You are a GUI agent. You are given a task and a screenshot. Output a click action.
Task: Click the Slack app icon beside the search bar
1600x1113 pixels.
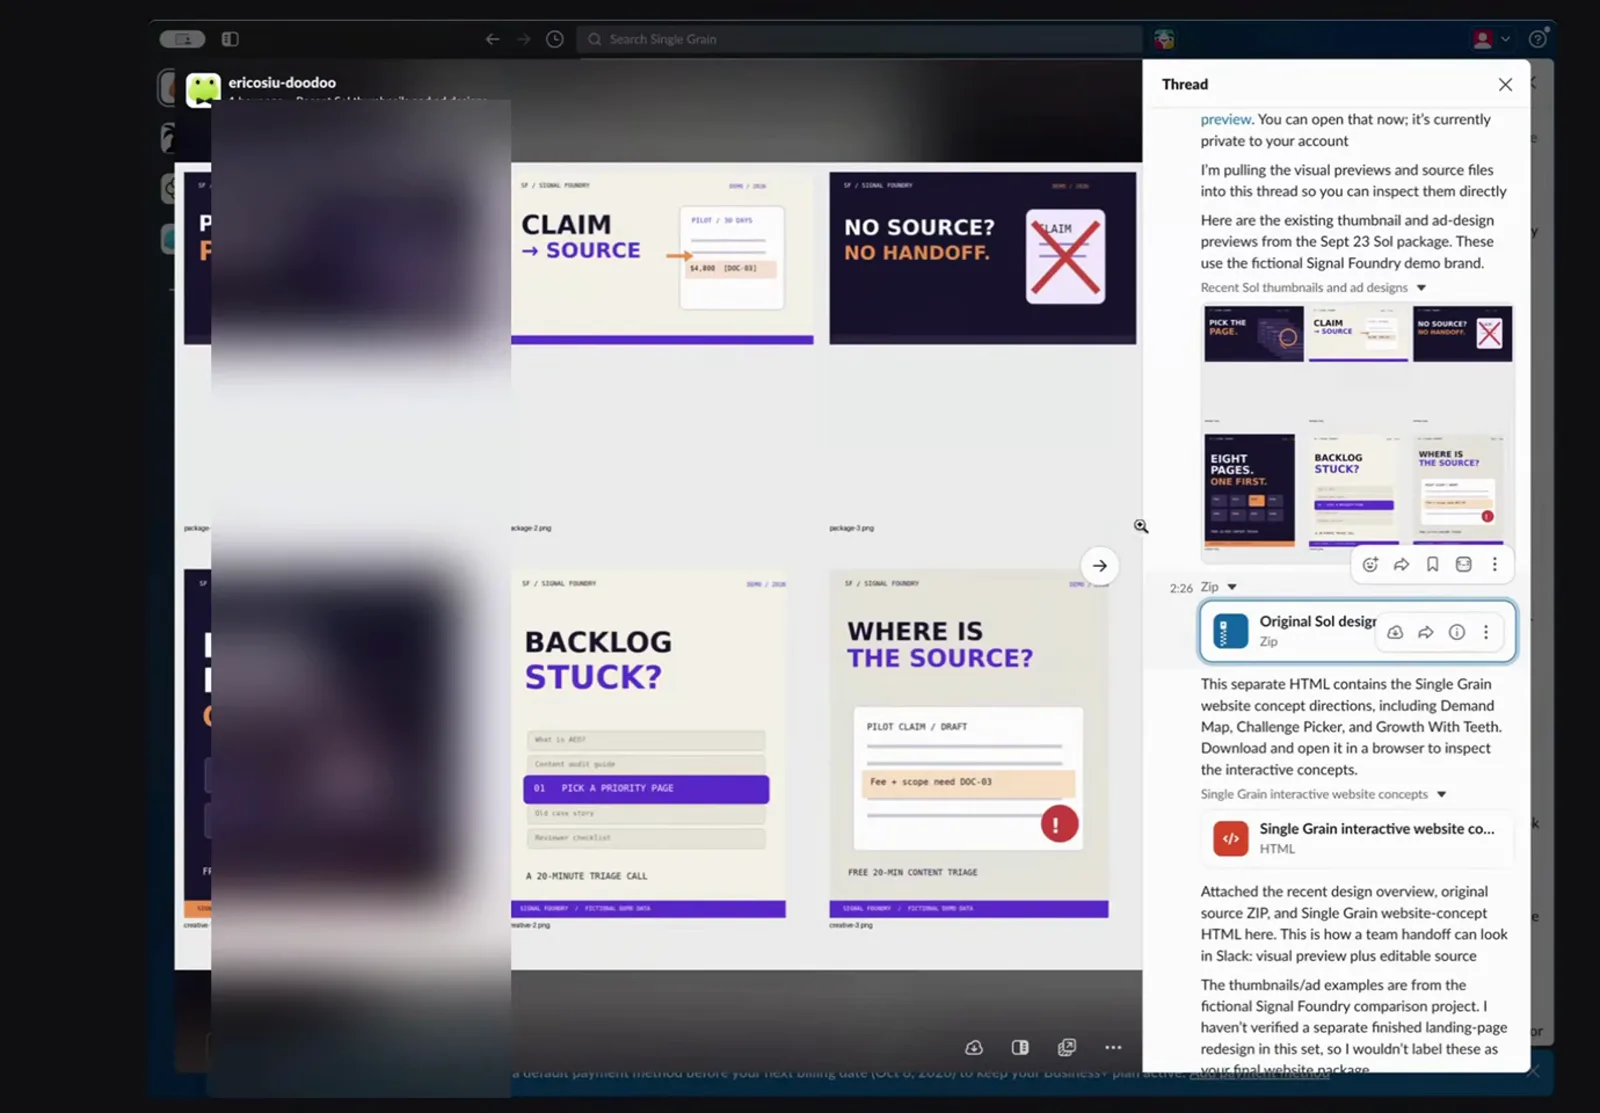point(1164,39)
